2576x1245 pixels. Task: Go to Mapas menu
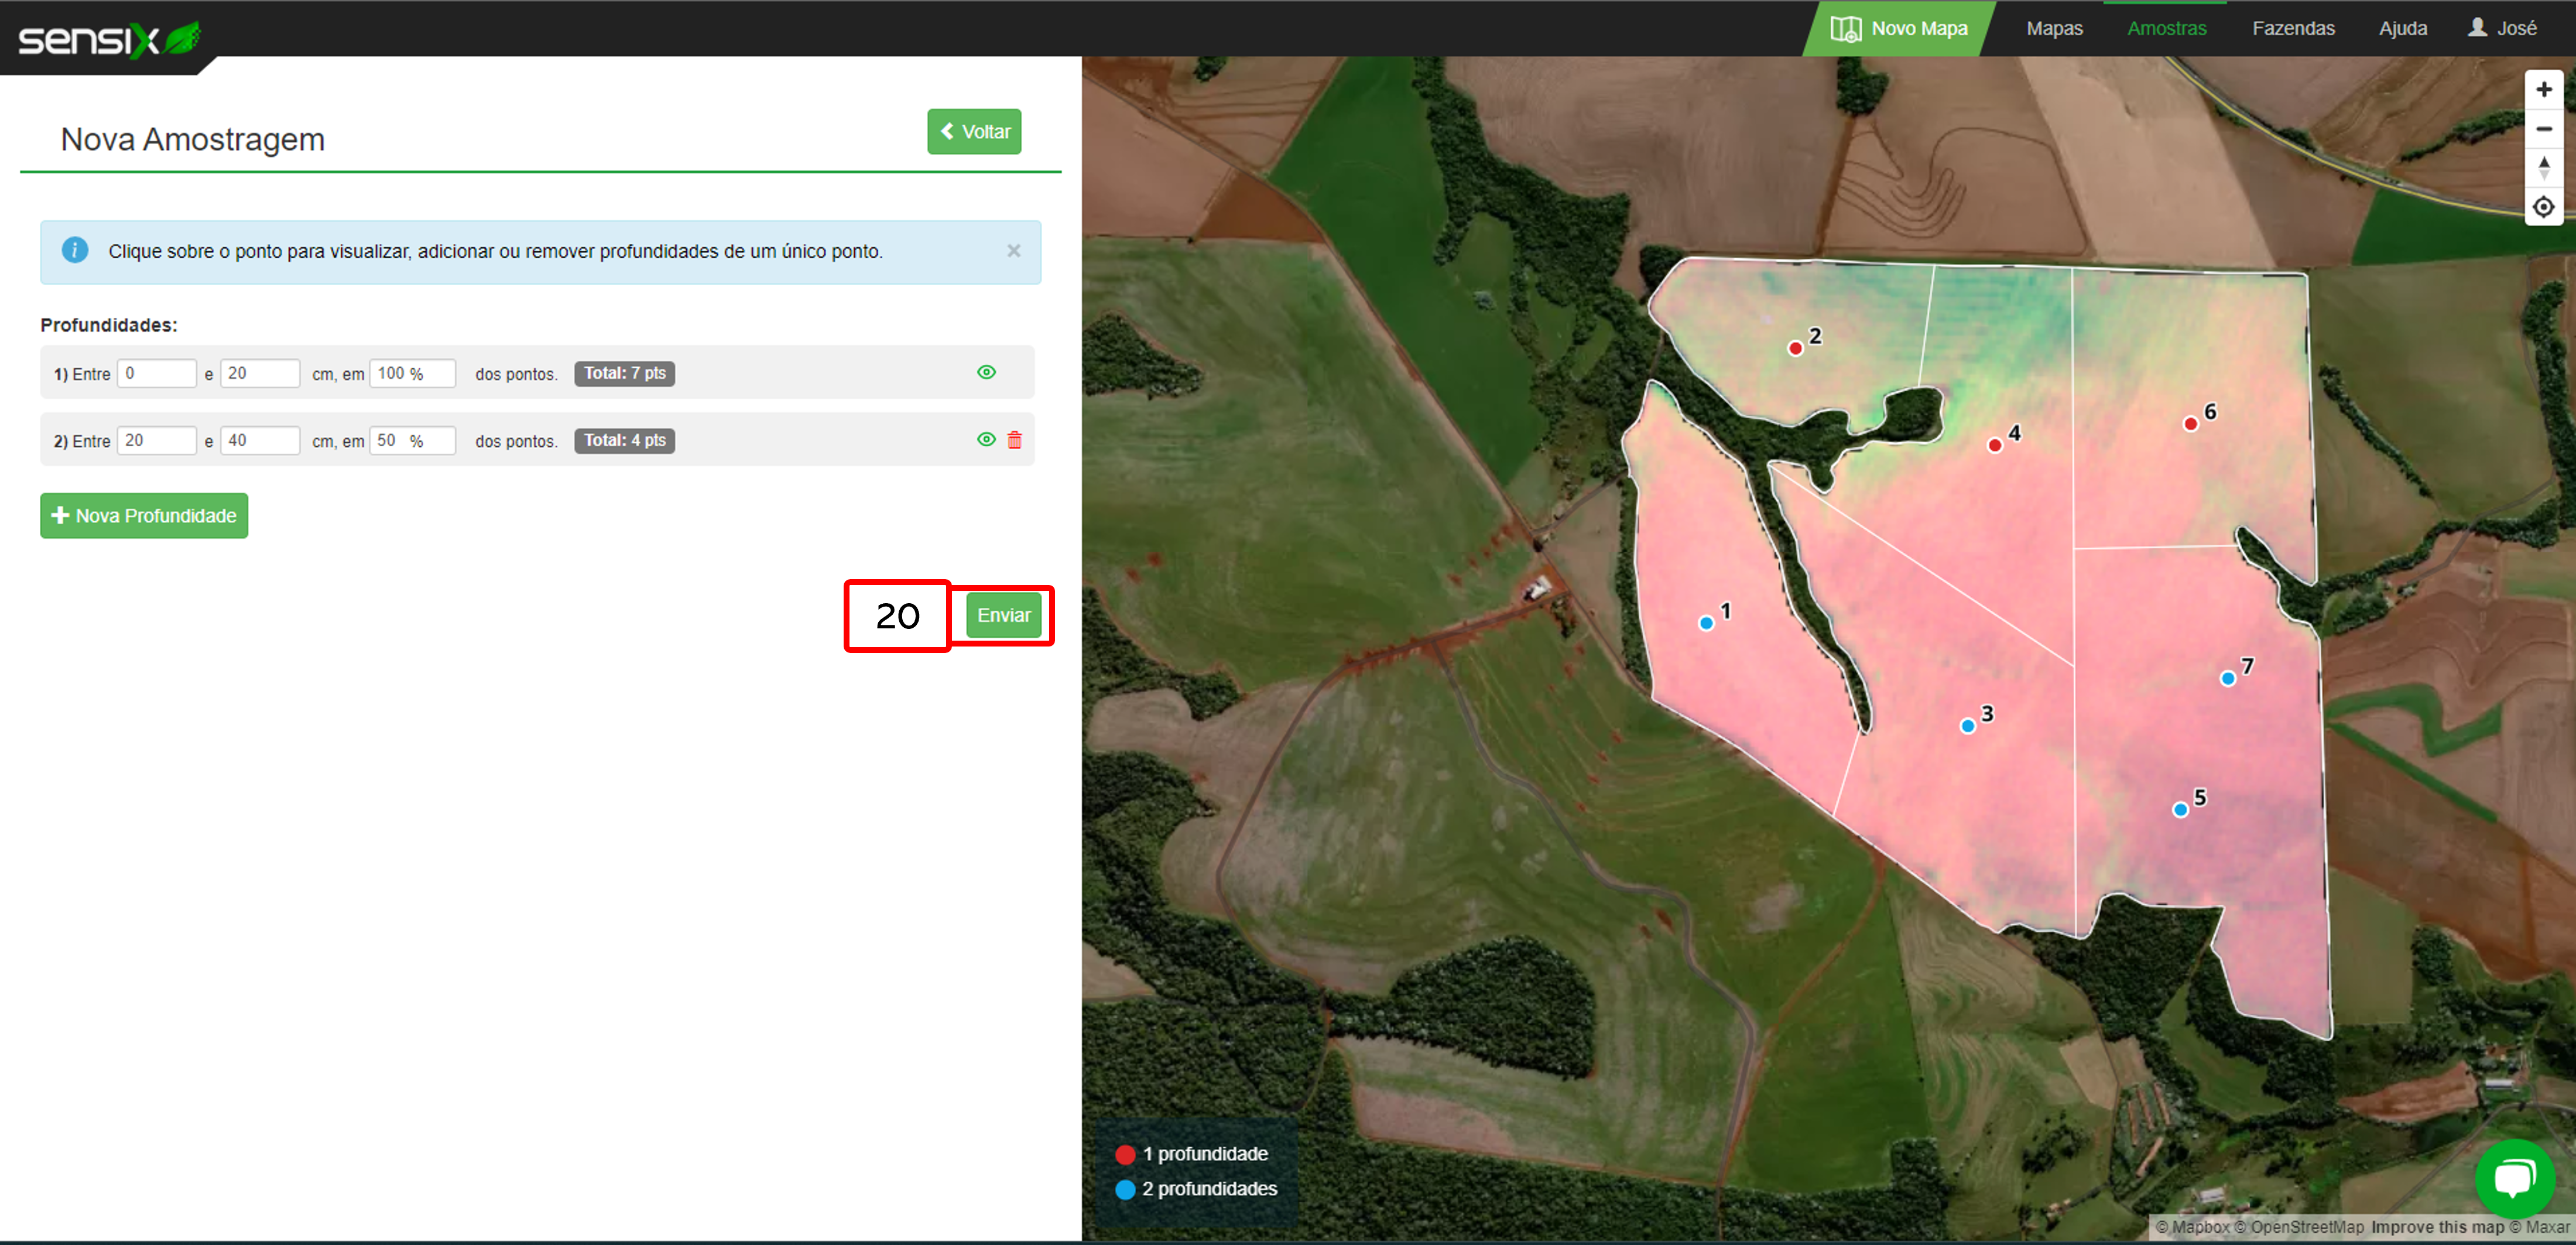tap(2054, 28)
